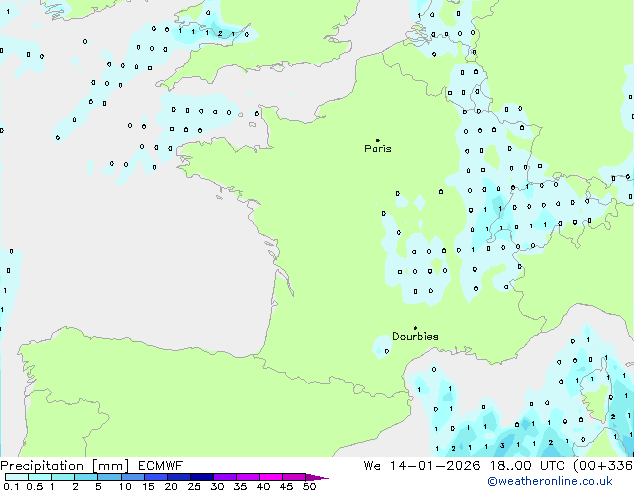The height and width of the screenshot is (490, 634).
Task: Click the 'Precipitation' title word
Action: [x=42, y=466]
